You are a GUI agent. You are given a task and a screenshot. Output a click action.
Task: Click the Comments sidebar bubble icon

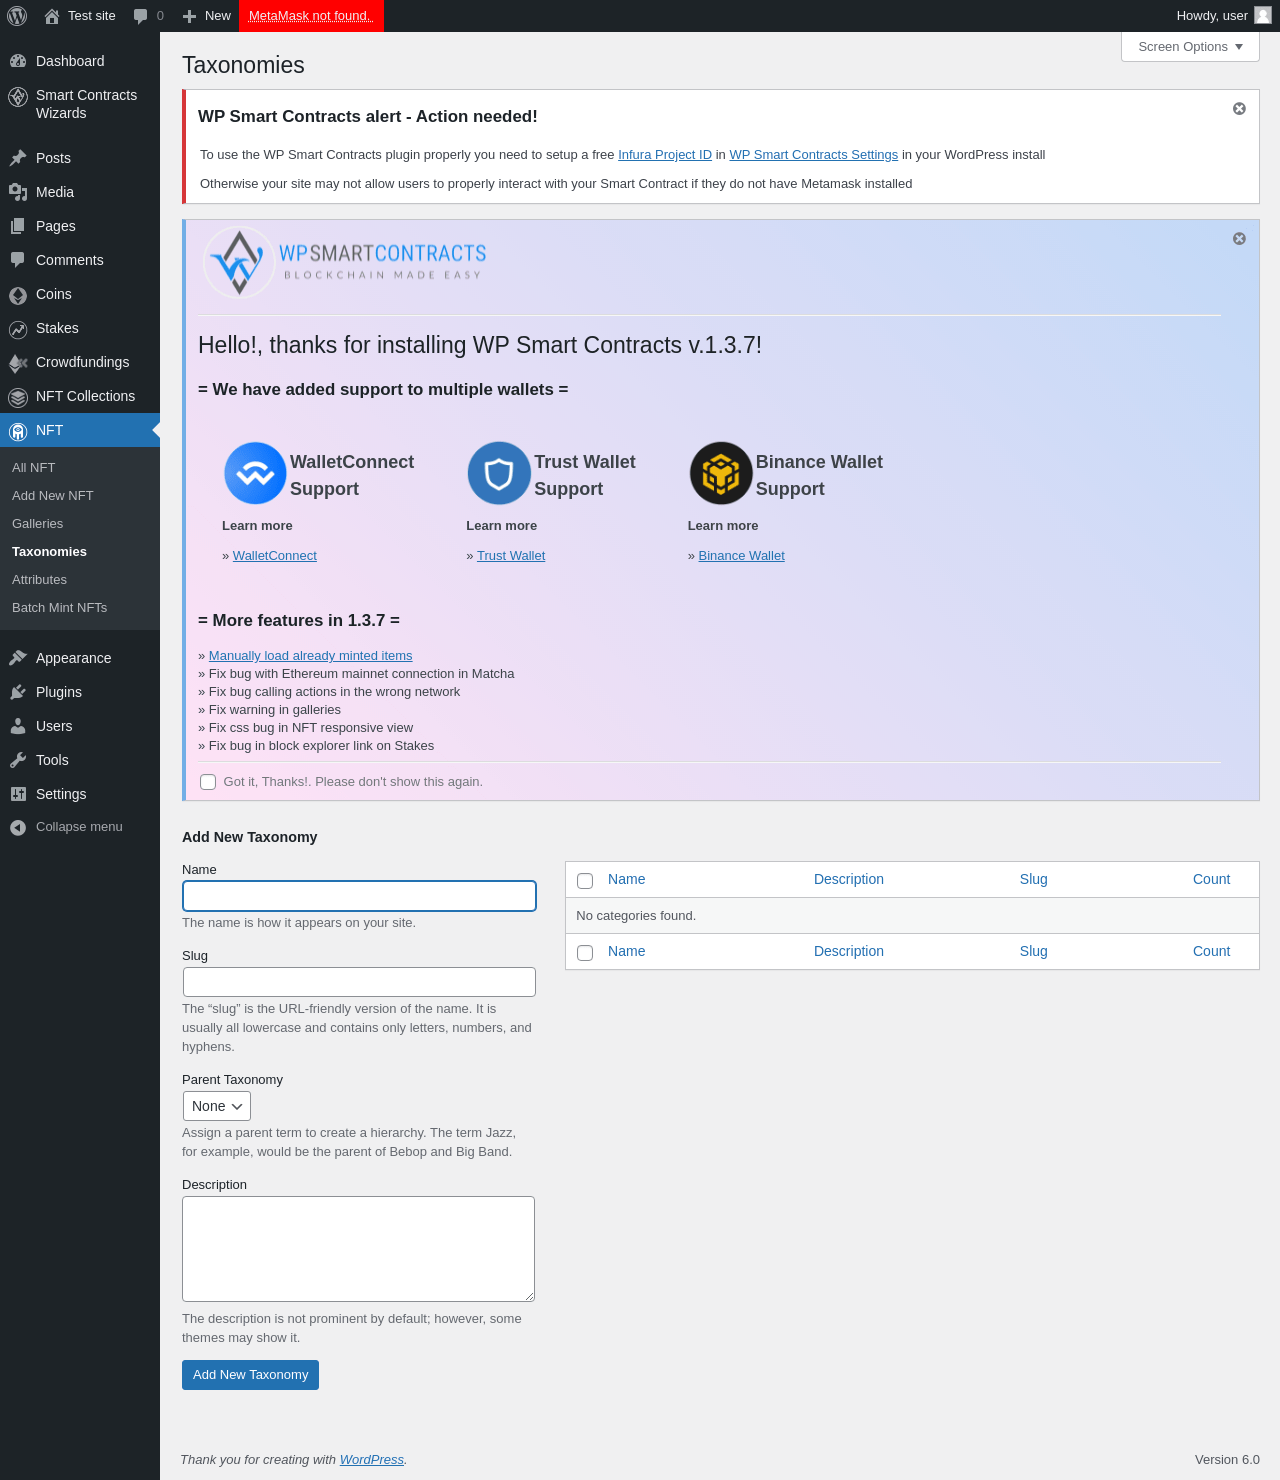(18, 260)
